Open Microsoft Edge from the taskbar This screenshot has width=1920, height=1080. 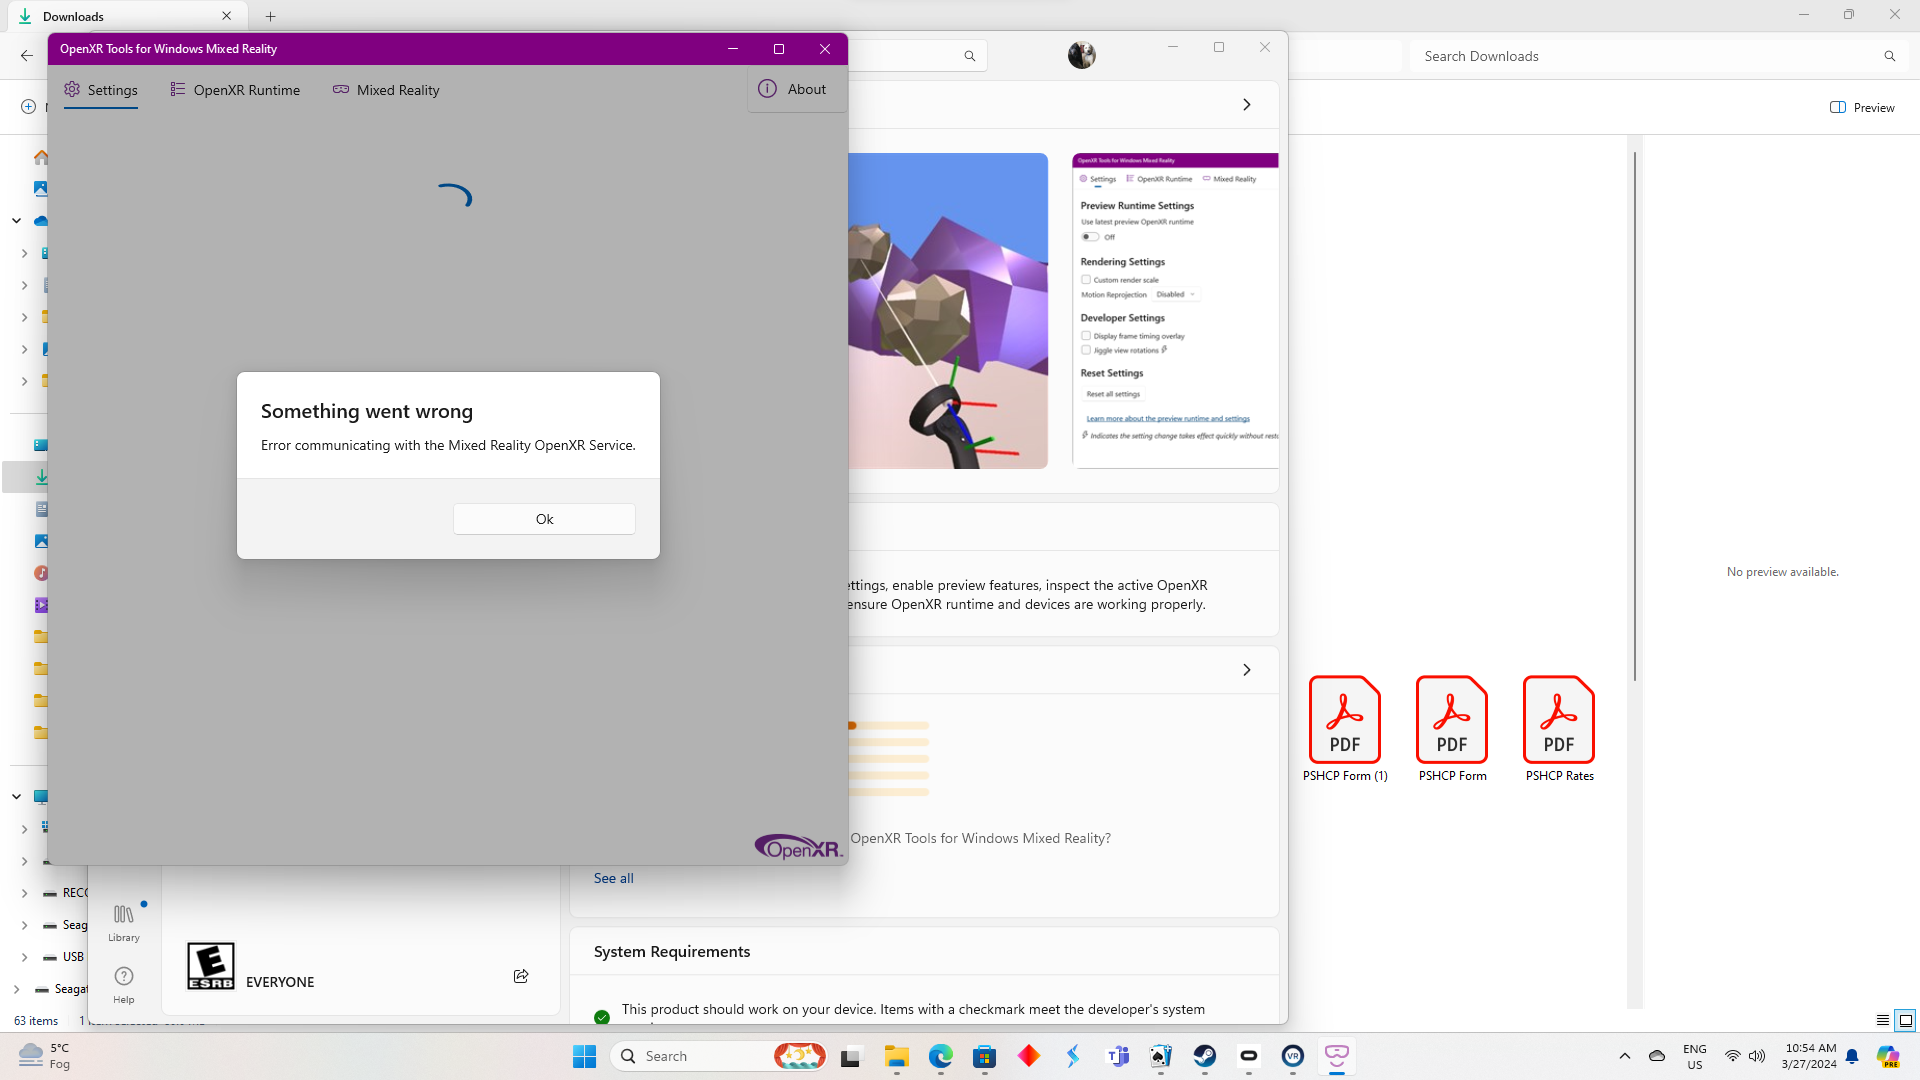(940, 1056)
